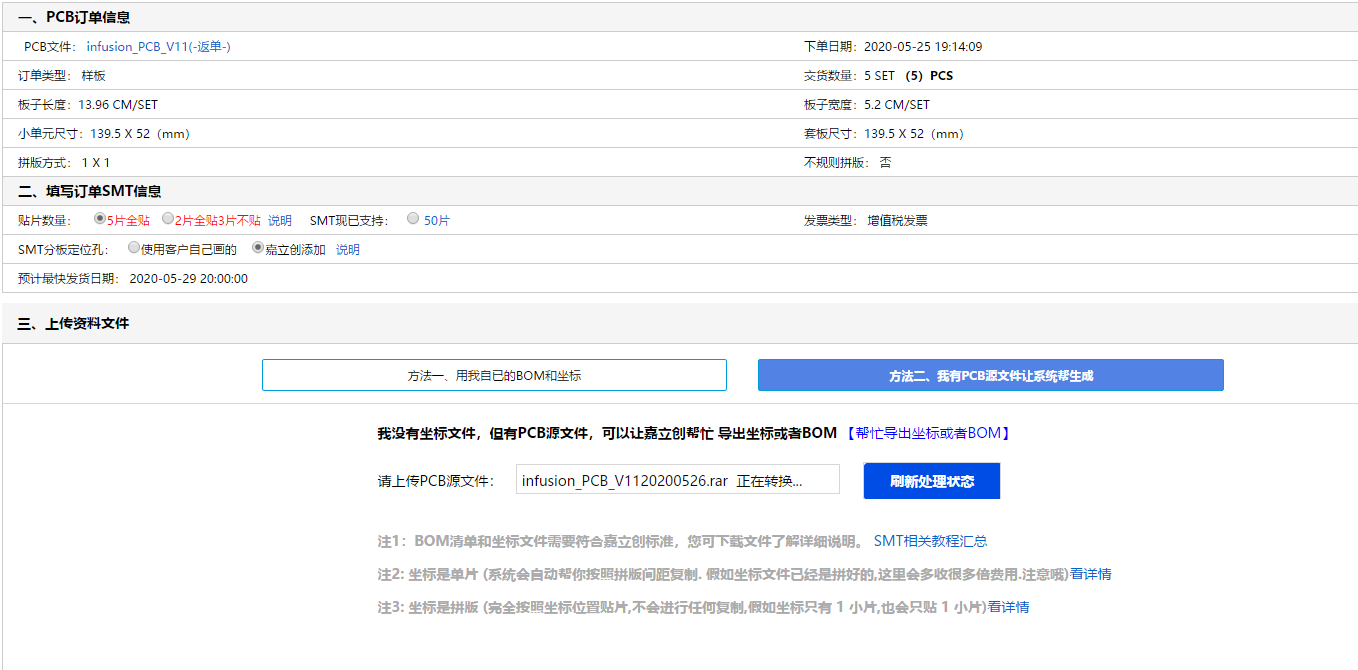Open the SMT相关教程汇总 link
The height and width of the screenshot is (670, 1358).
pos(930,541)
